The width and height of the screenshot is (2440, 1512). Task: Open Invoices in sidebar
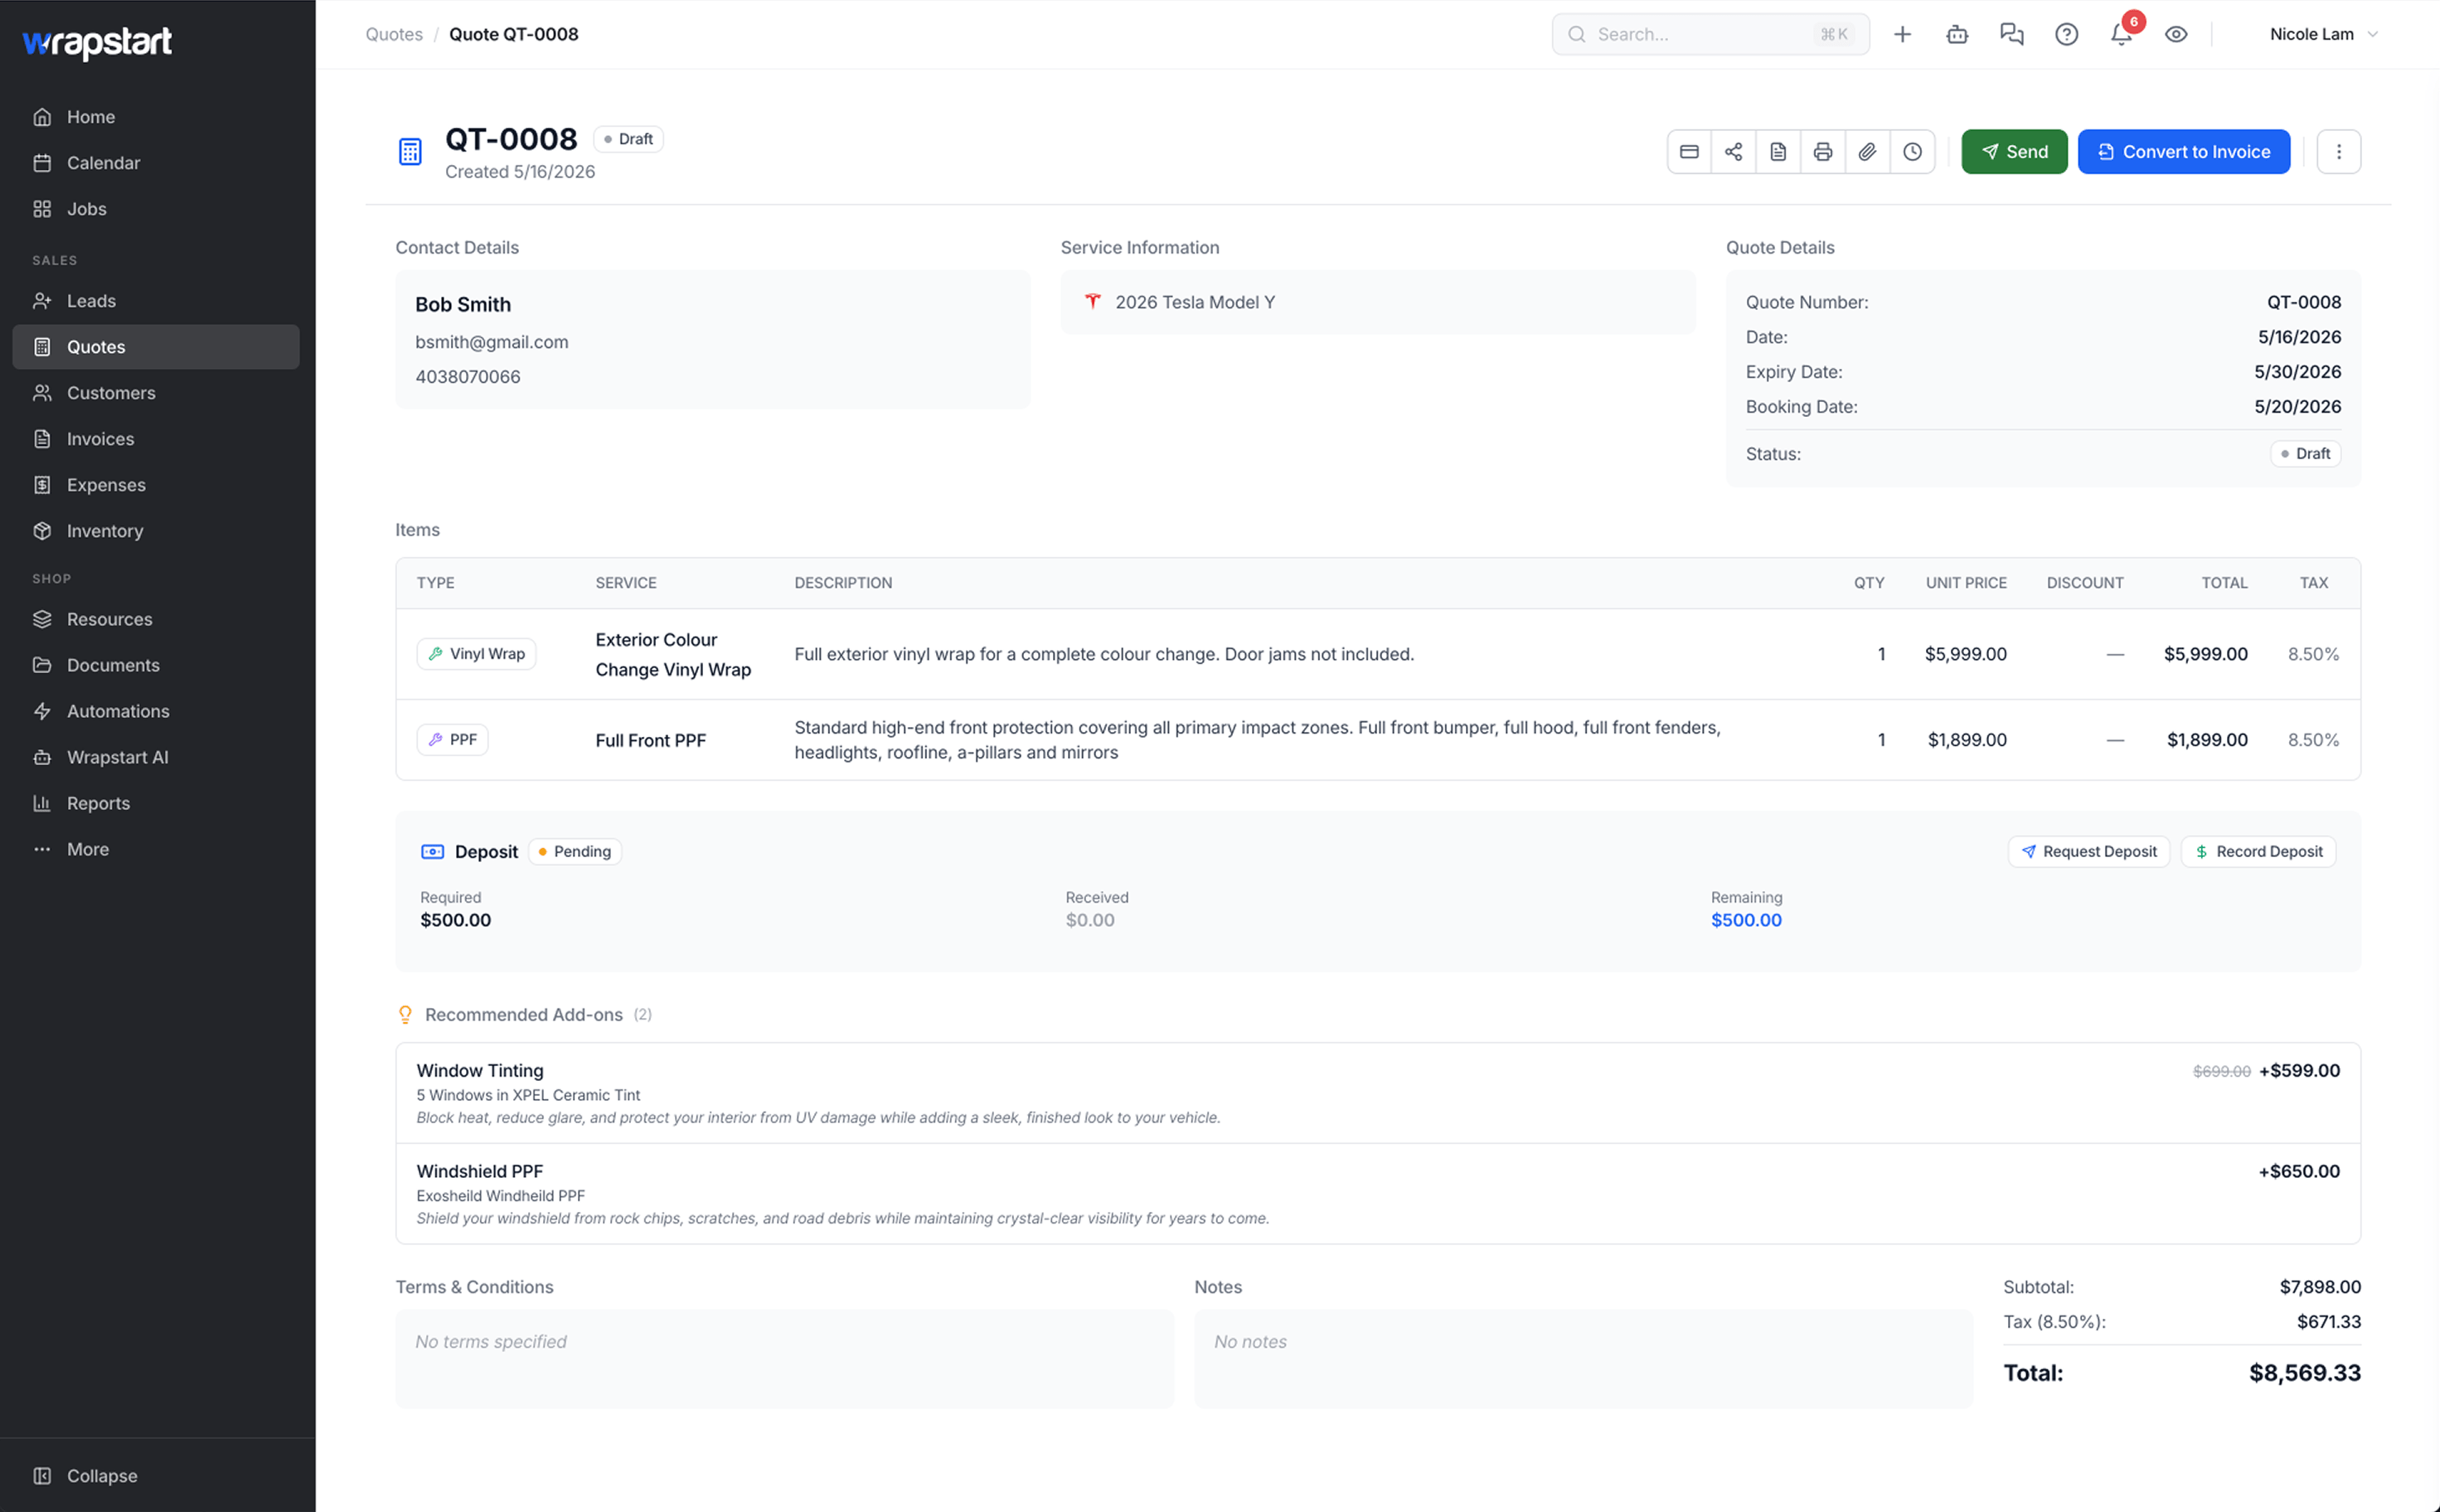click(156, 439)
